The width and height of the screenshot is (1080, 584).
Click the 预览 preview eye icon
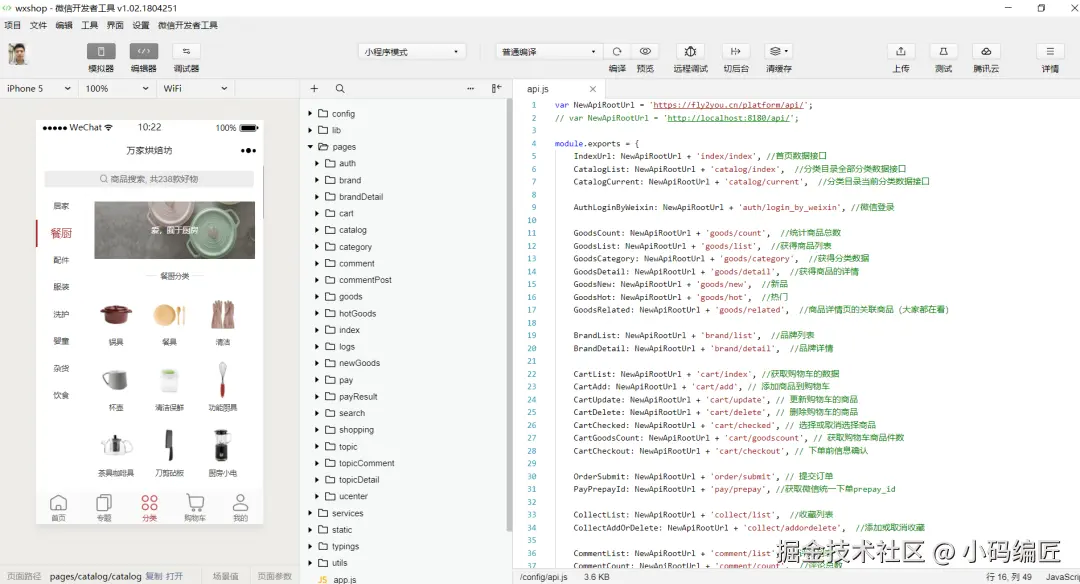point(645,51)
